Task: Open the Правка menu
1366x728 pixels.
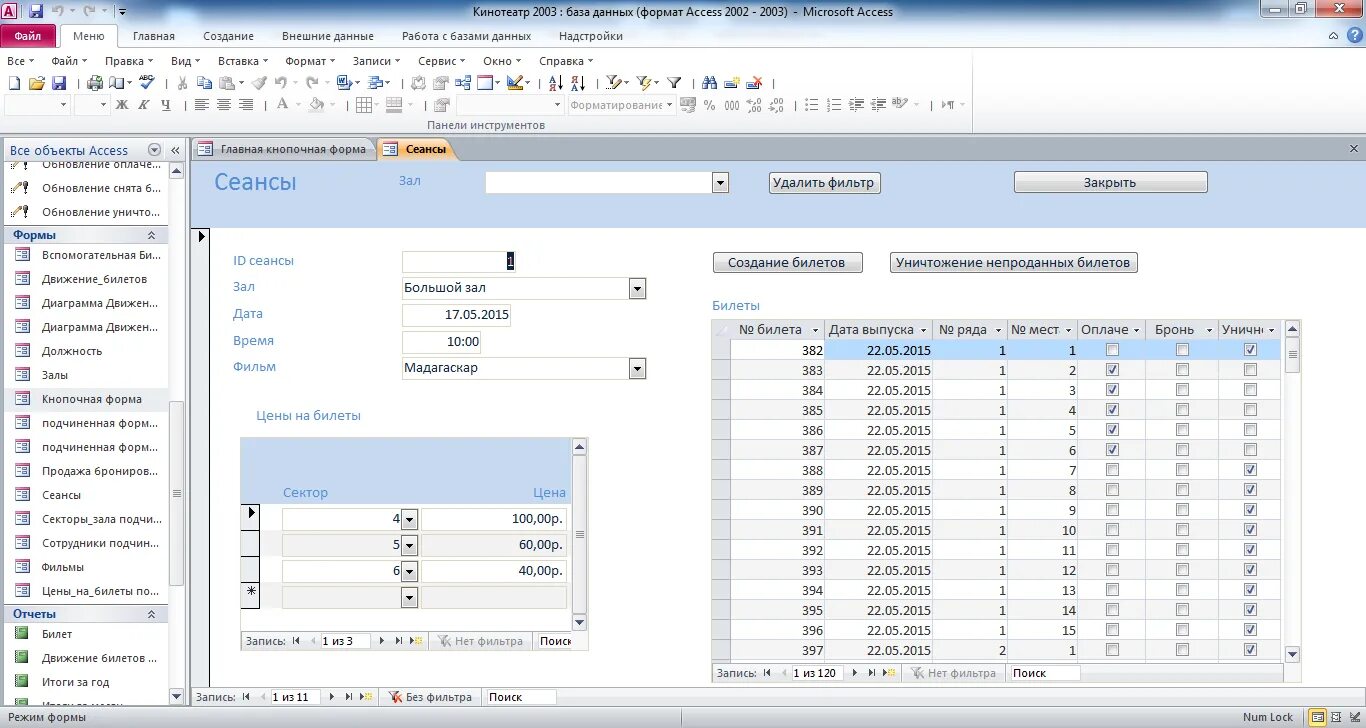Action: click(129, 61)
